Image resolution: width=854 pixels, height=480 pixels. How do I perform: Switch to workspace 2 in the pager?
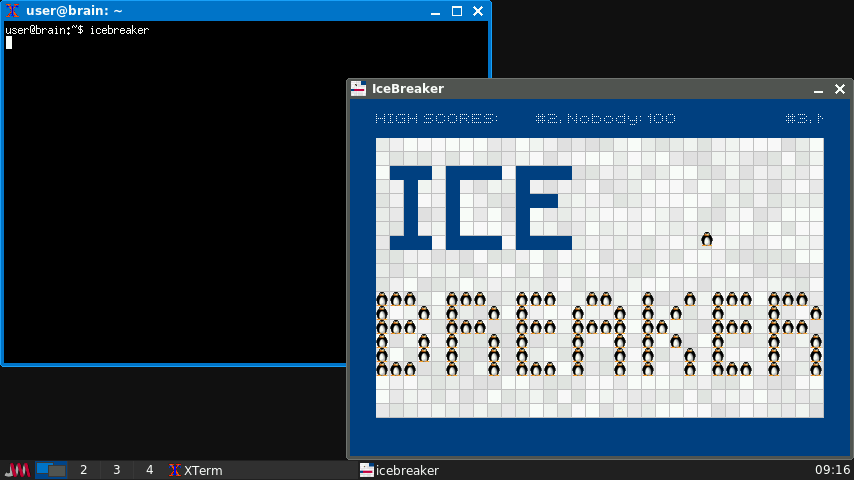pyautogui.click(x=84, y=470)
